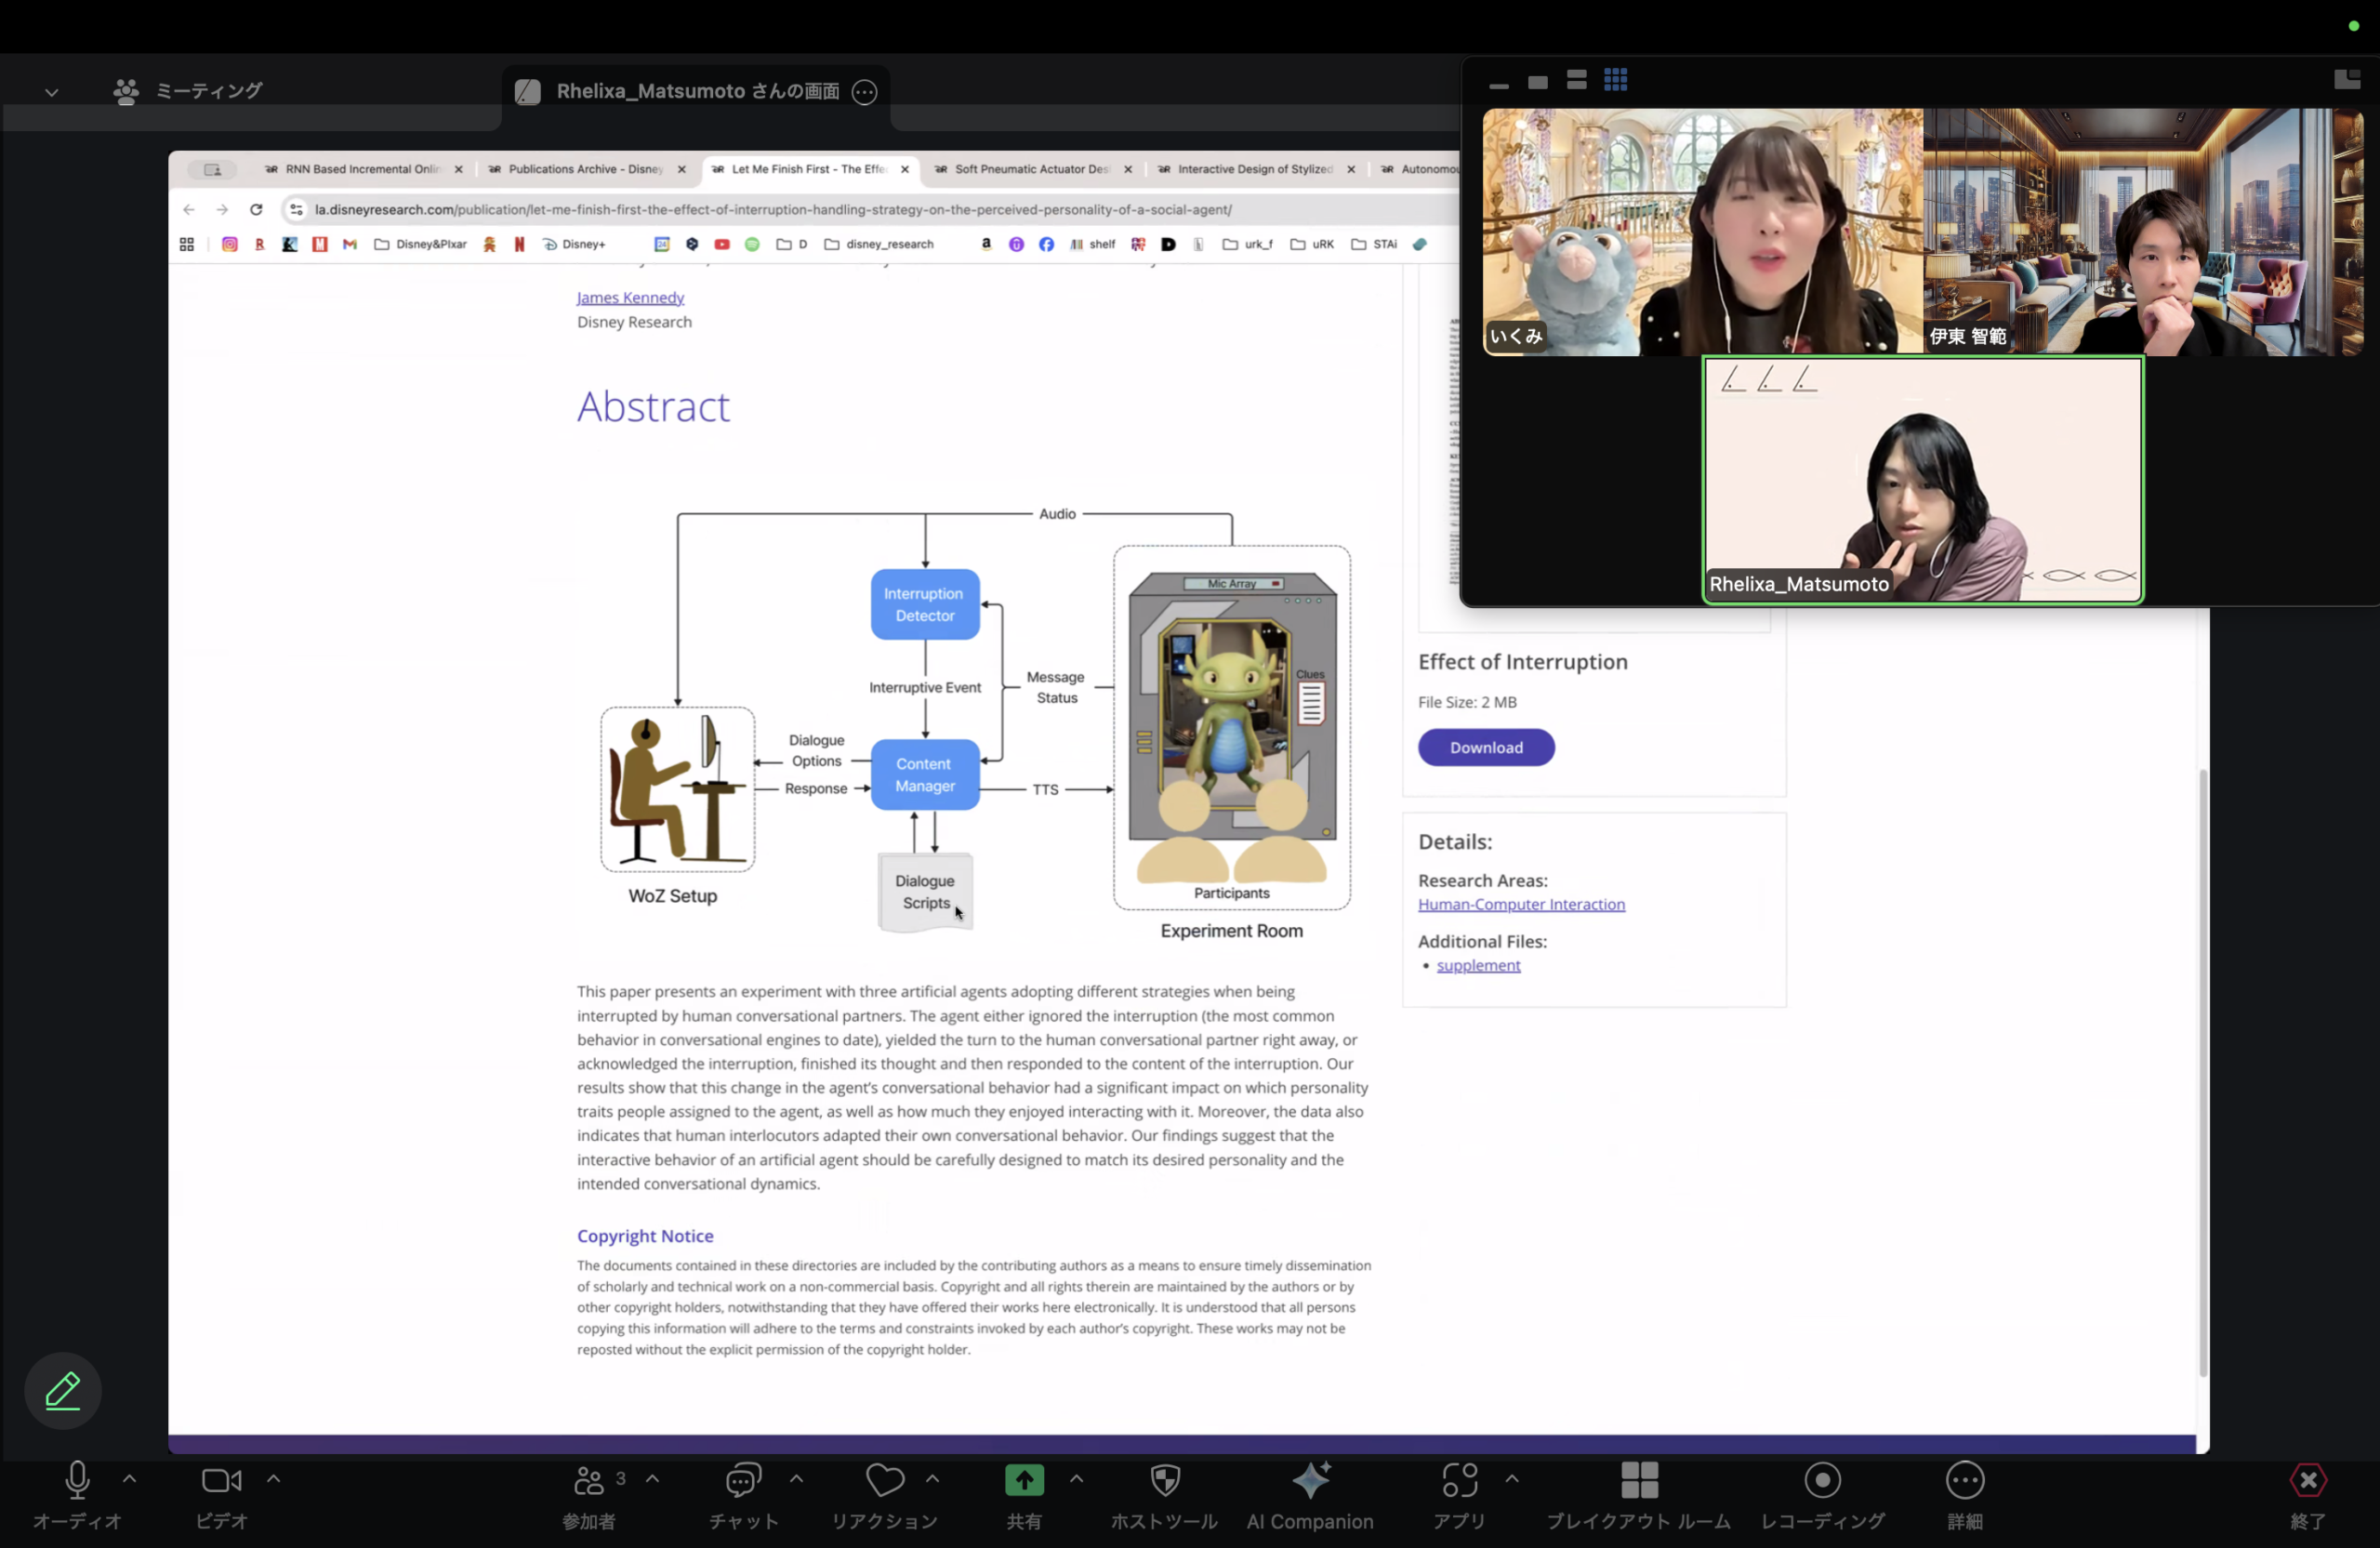Expand the chevron beside the meeting tab
This screenshot has height=1548, width=2380.
tap(51, 92)
